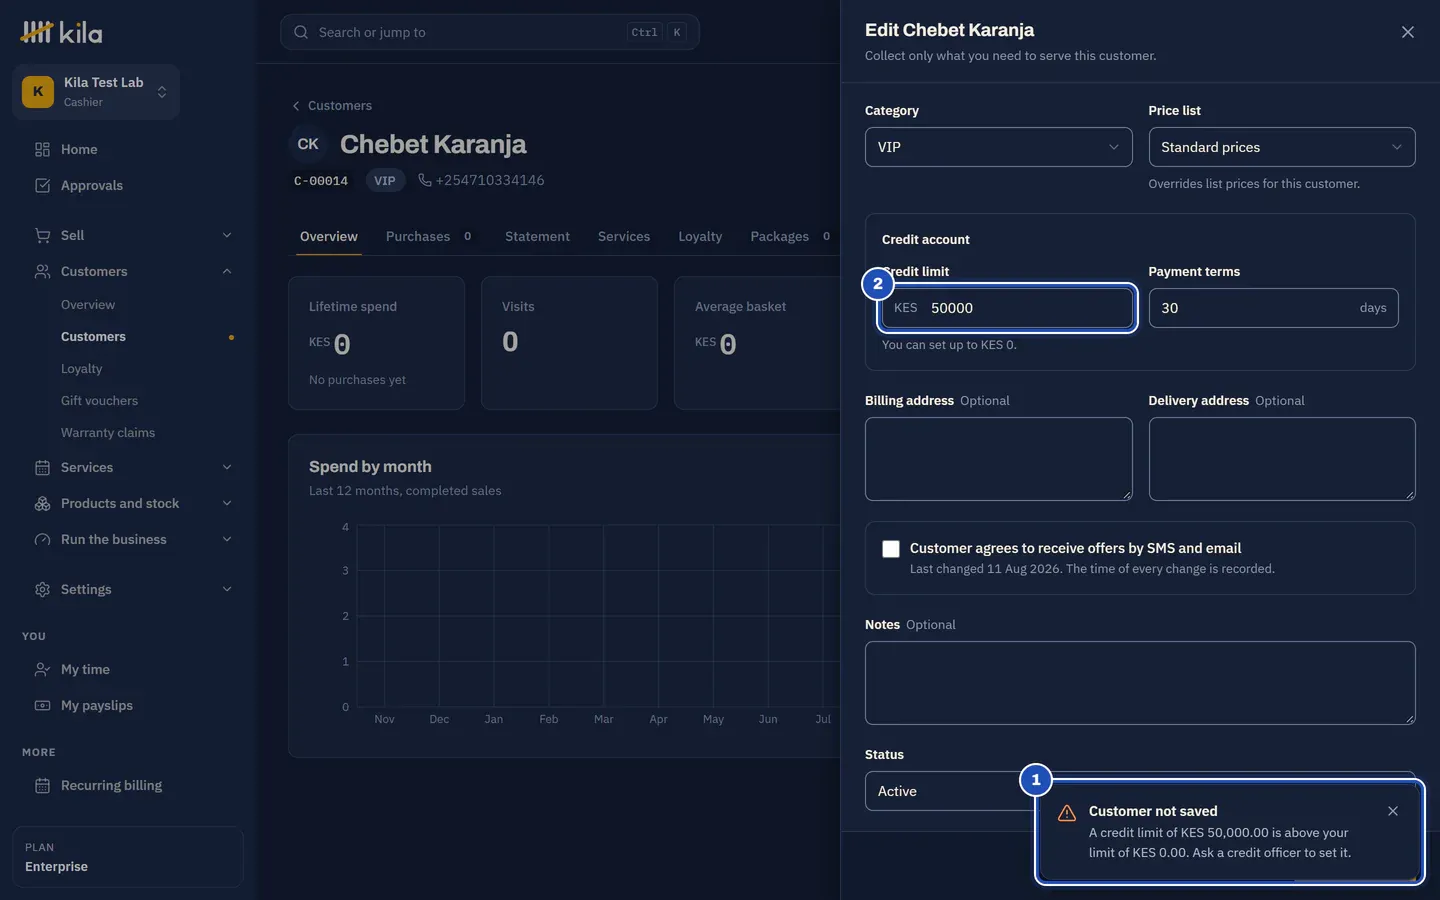This screenshot has width=1440, height=900.
Task: Collapse the Customers menu chevron
Action: pyautogui.click(x=227, y=272)
